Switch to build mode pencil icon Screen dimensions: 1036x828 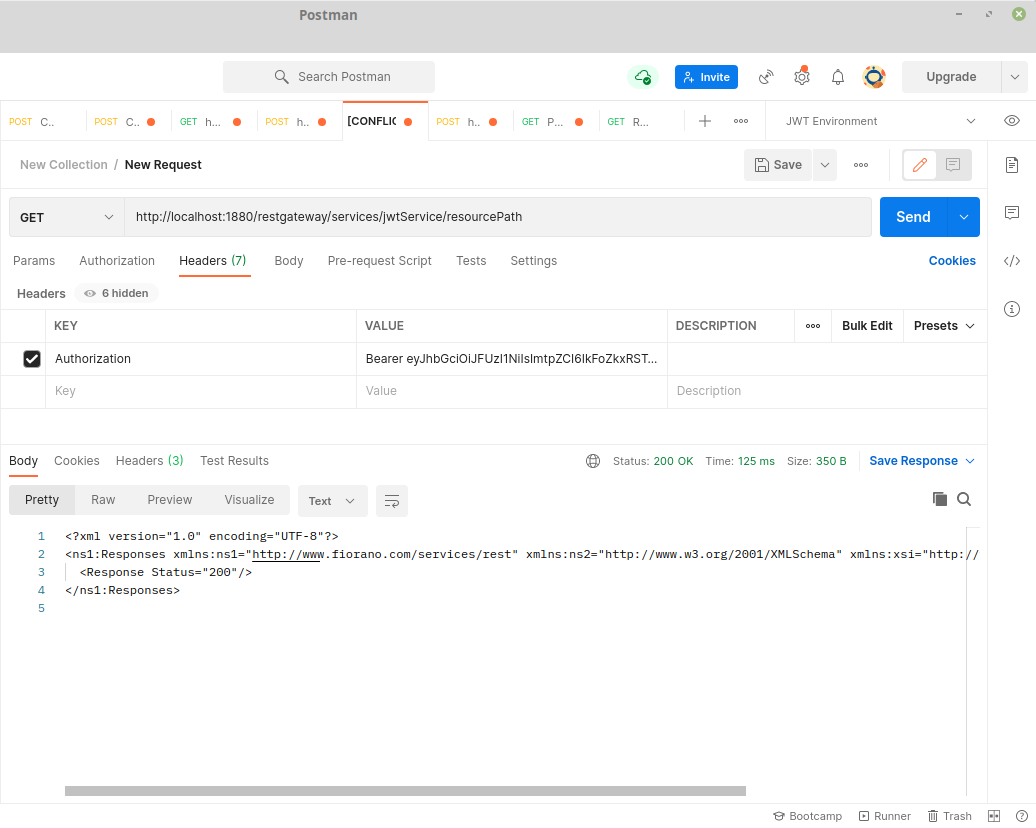tap(920, 165)
